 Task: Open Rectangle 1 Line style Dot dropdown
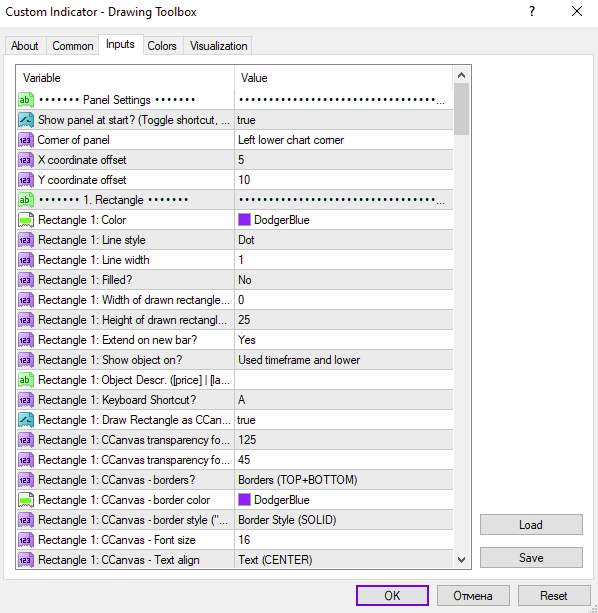tap(344, 240)
